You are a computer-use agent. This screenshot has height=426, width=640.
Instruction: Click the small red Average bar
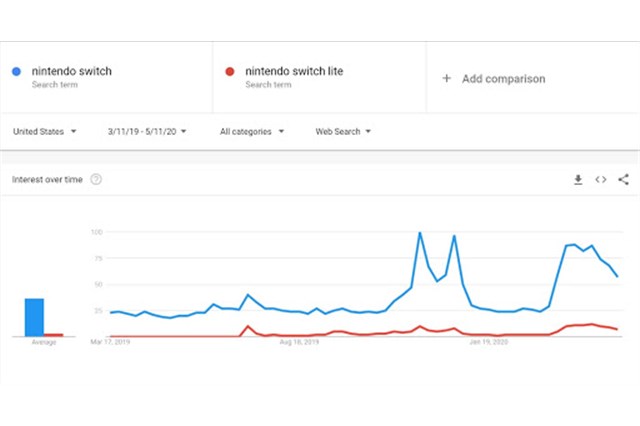point(53,335)
